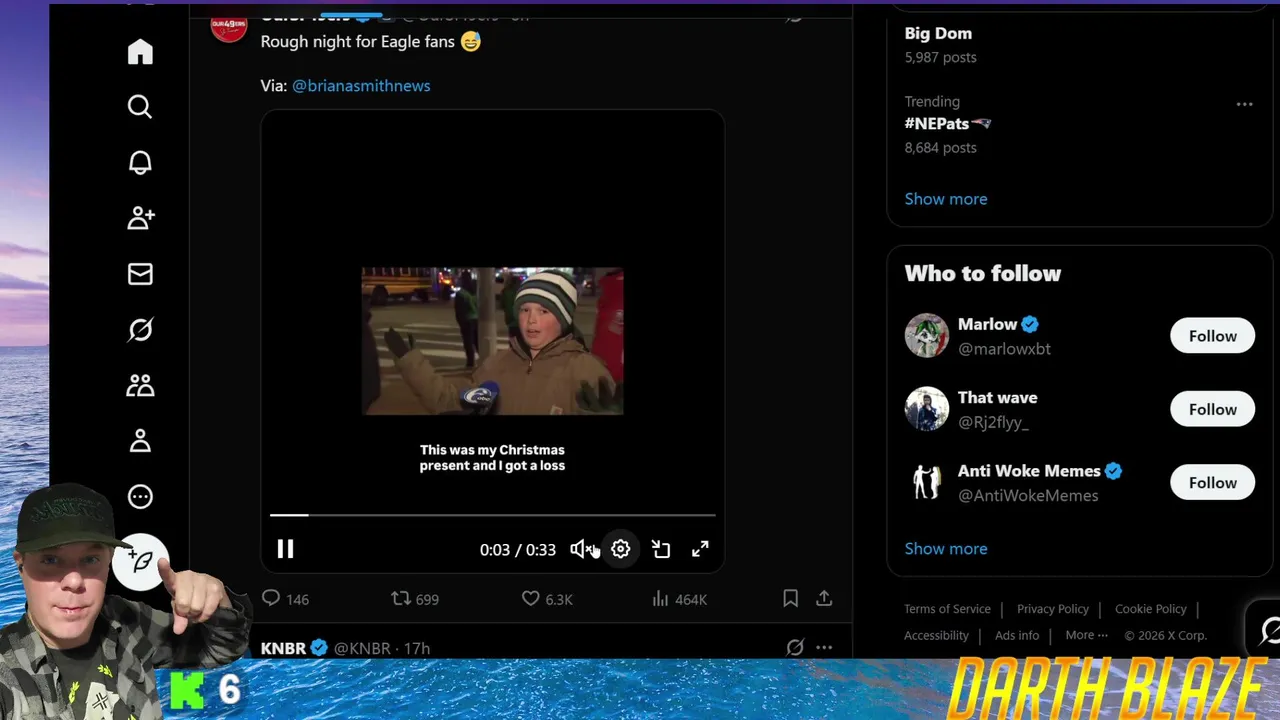
Task: Open @brianasmithnews mention link
Action: coord(361,86)
